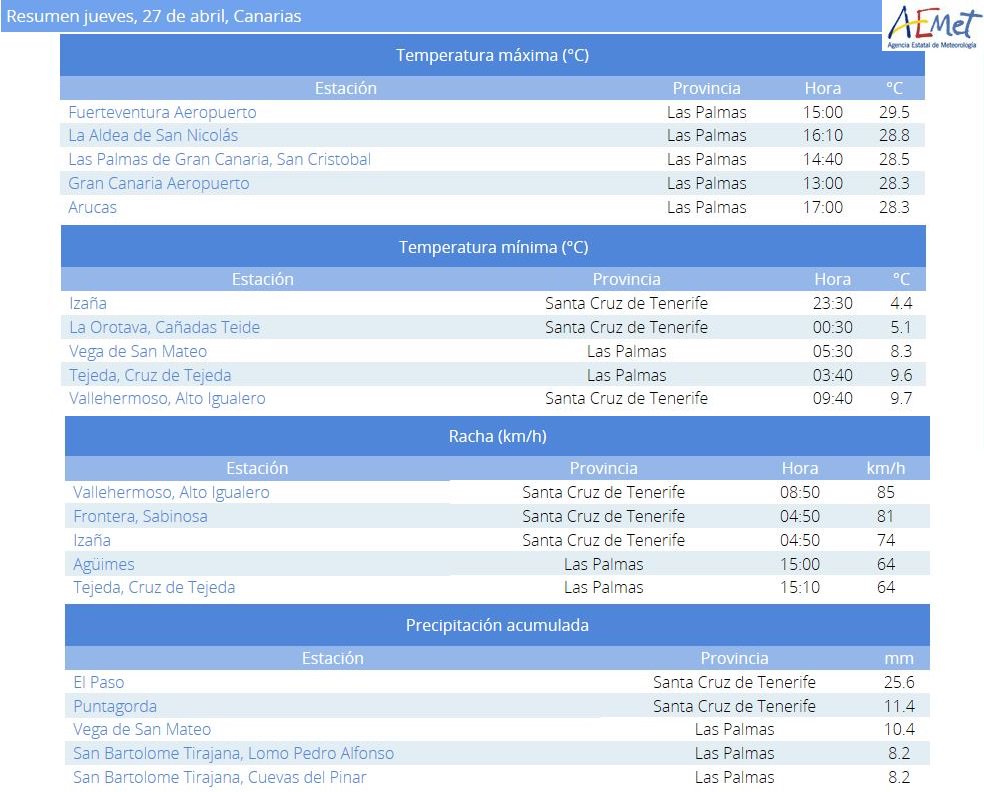Click the Precipitación acumulada header
Image resolution: width=984 pixels, height=792 pixels.
[497, 625]
